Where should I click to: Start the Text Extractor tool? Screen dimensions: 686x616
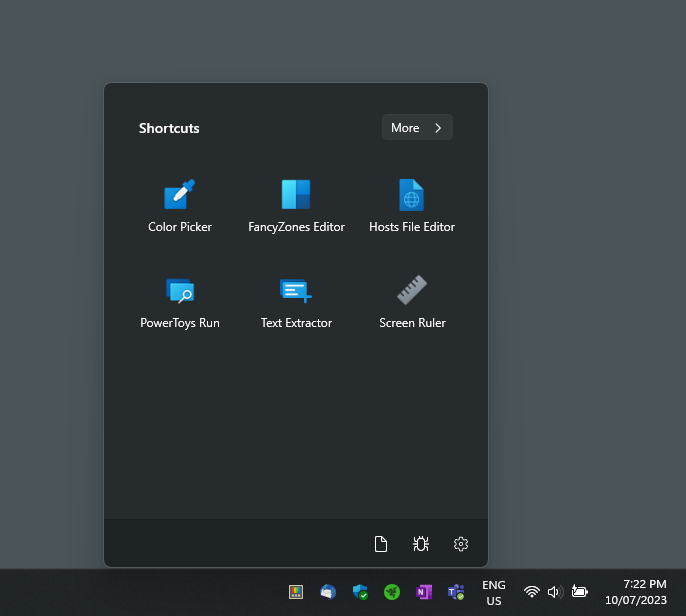click(296, 302)
